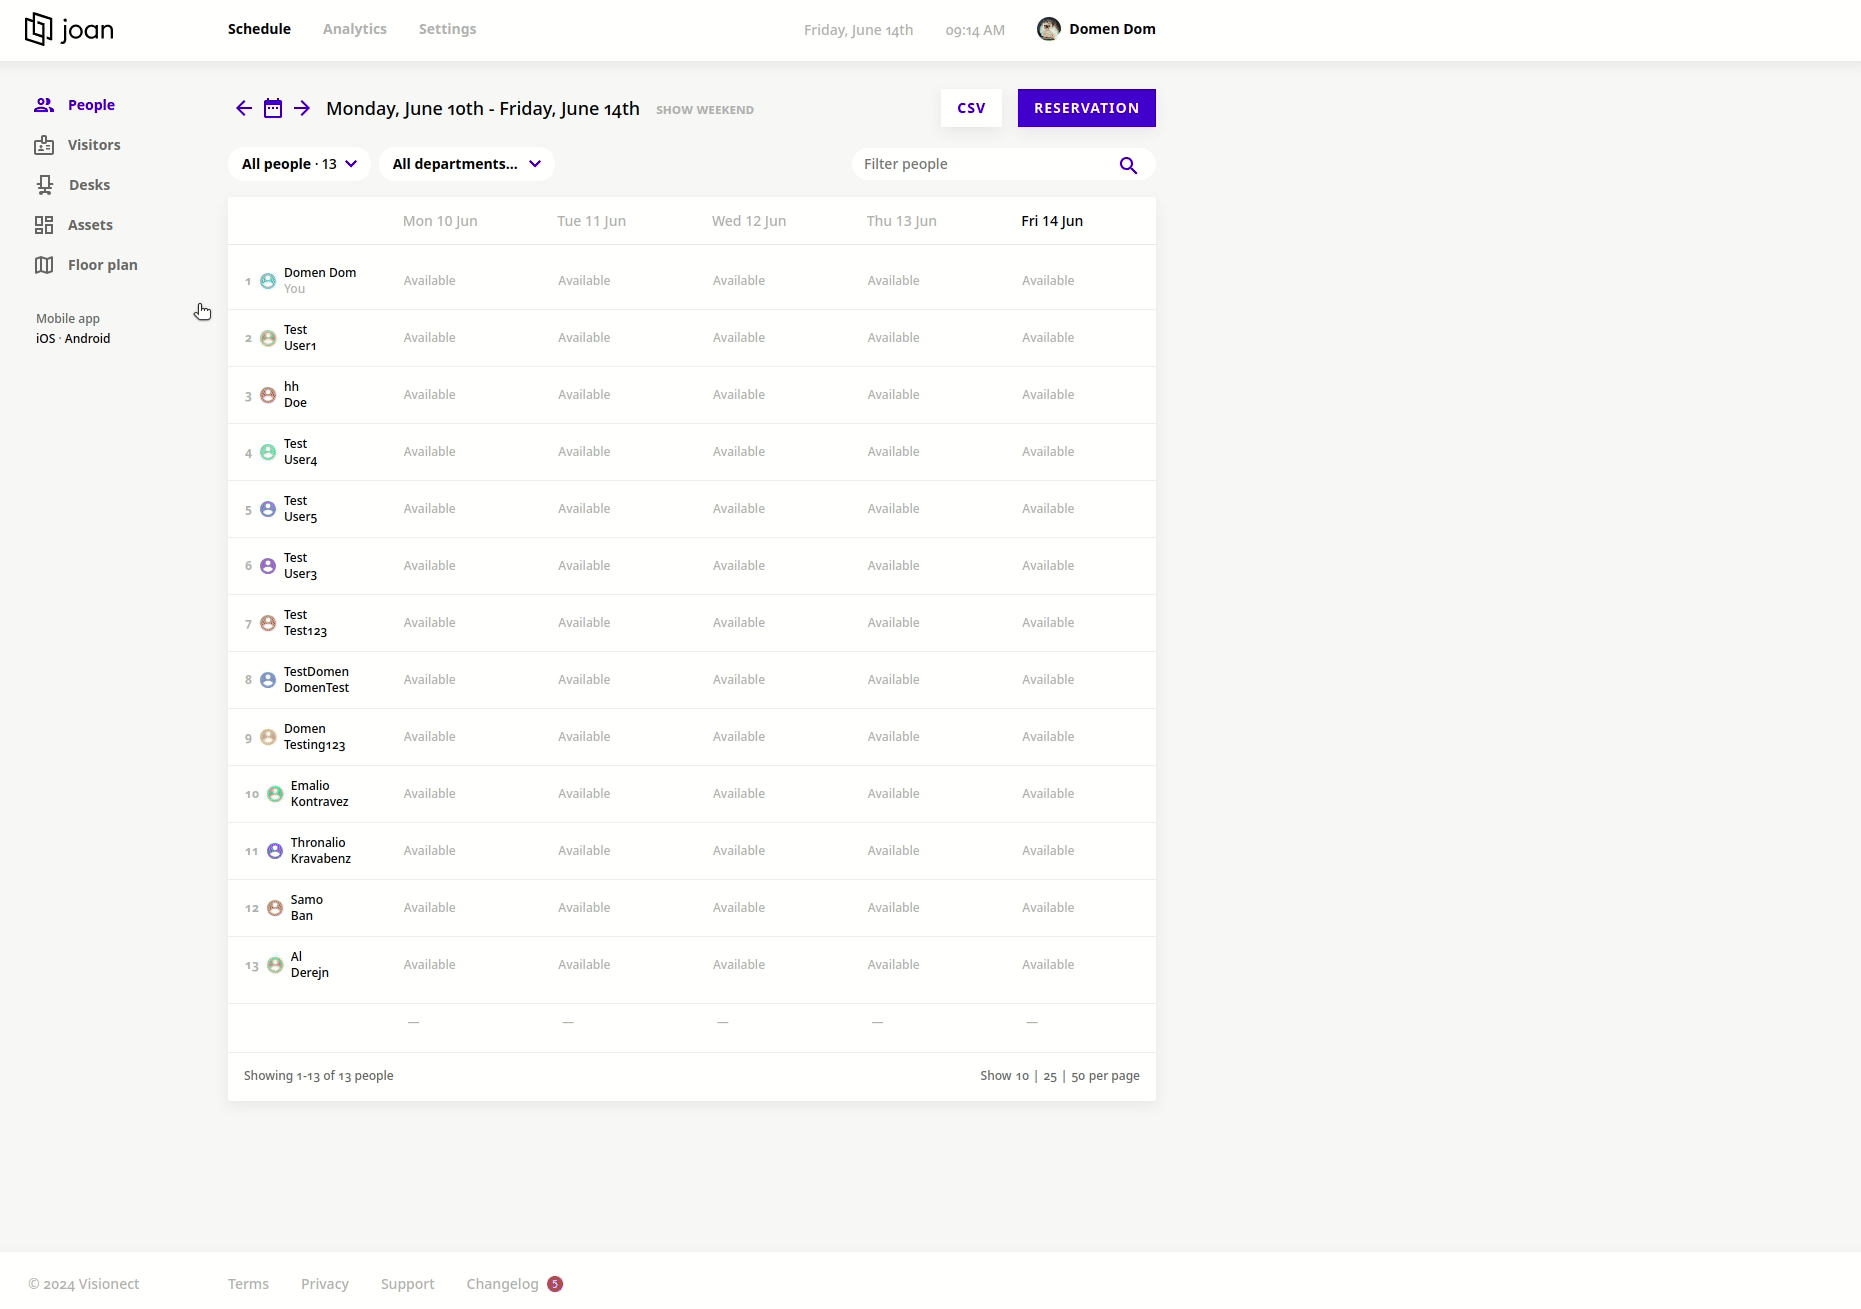Open Floor plan from sidebar

[x=102, y=265]
